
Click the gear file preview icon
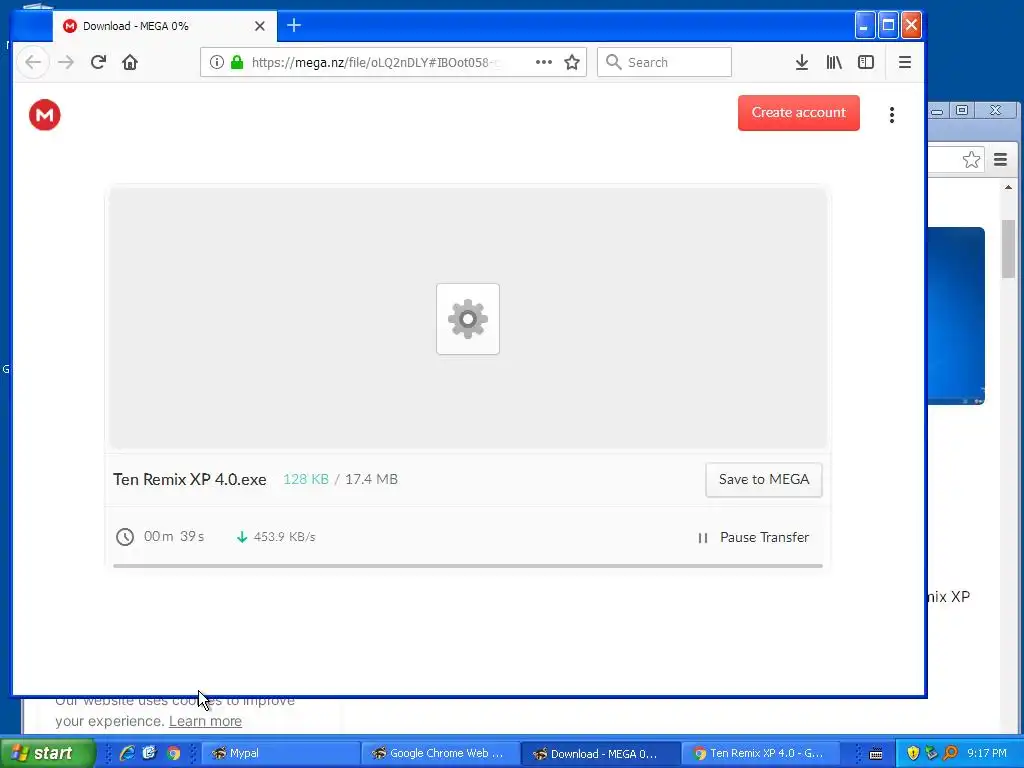tap(468, 319)
